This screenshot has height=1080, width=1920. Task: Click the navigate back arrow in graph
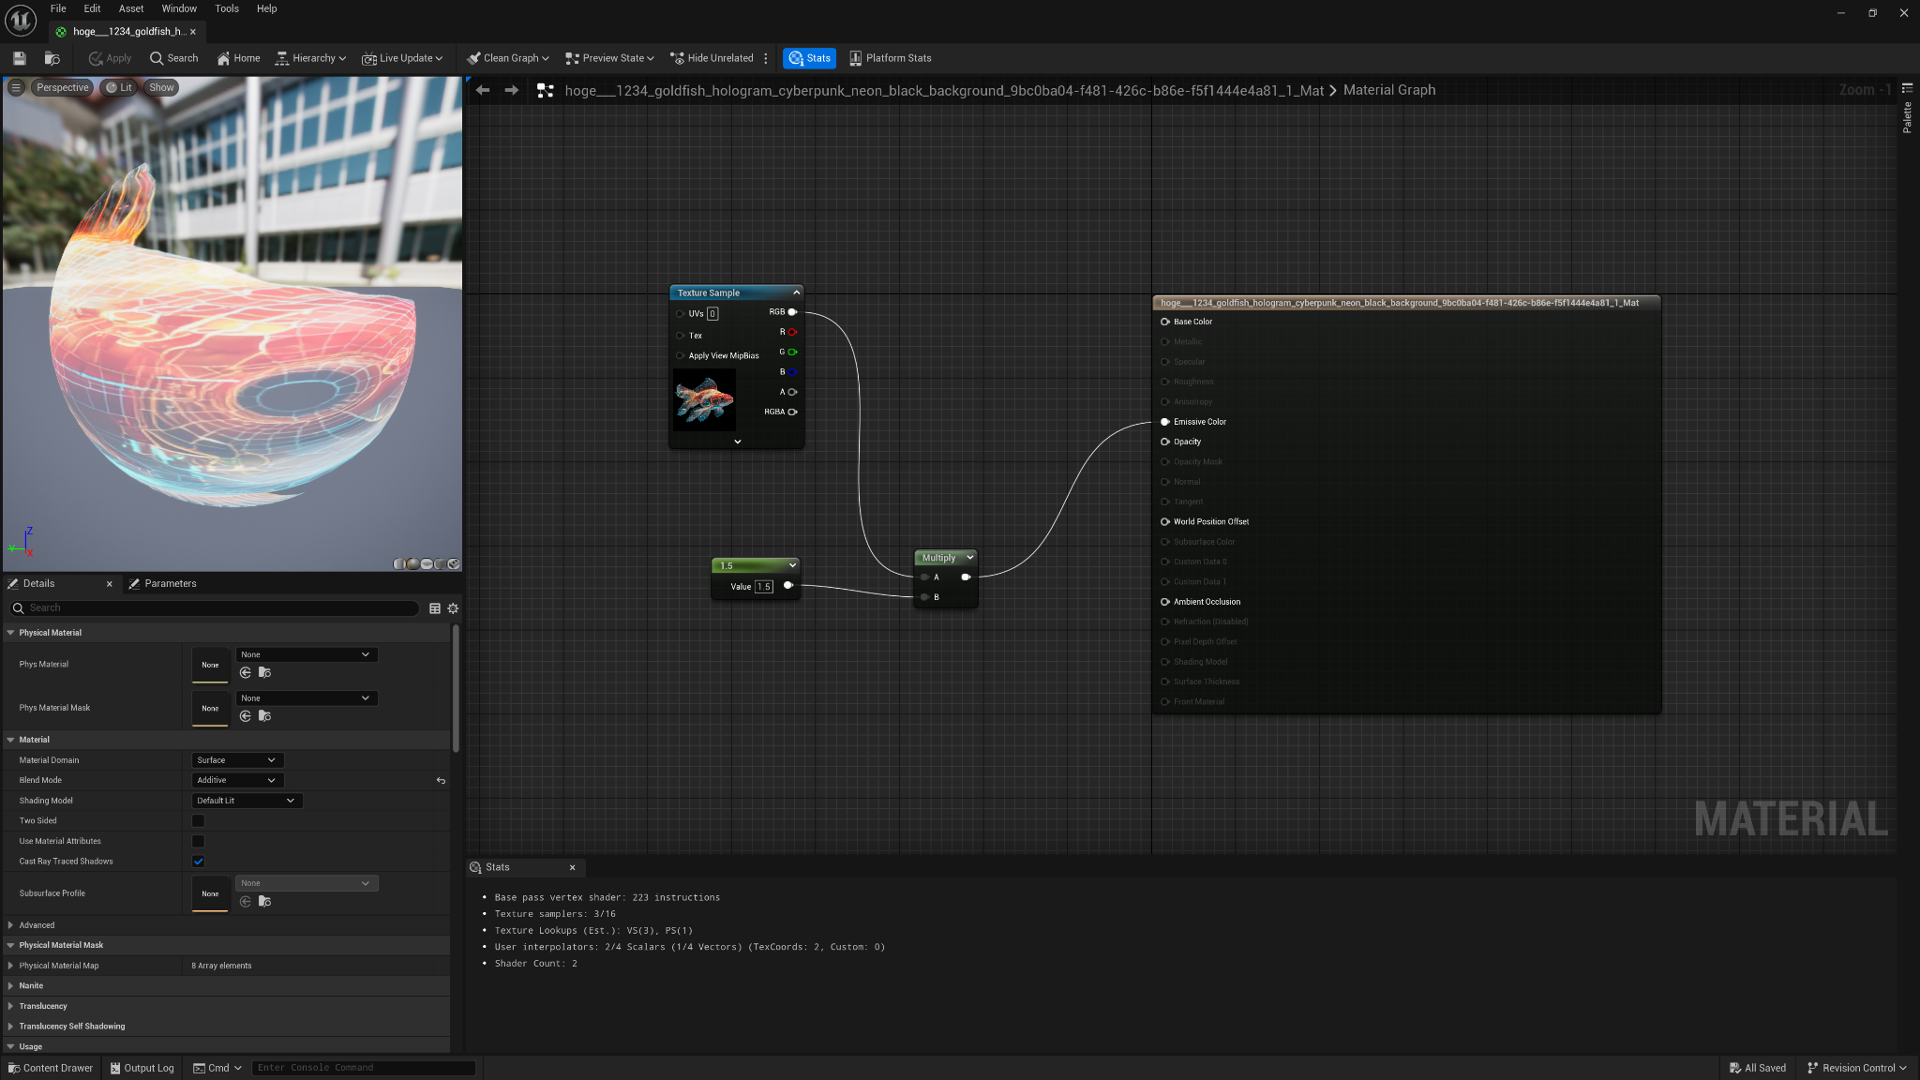pos(483,90)
